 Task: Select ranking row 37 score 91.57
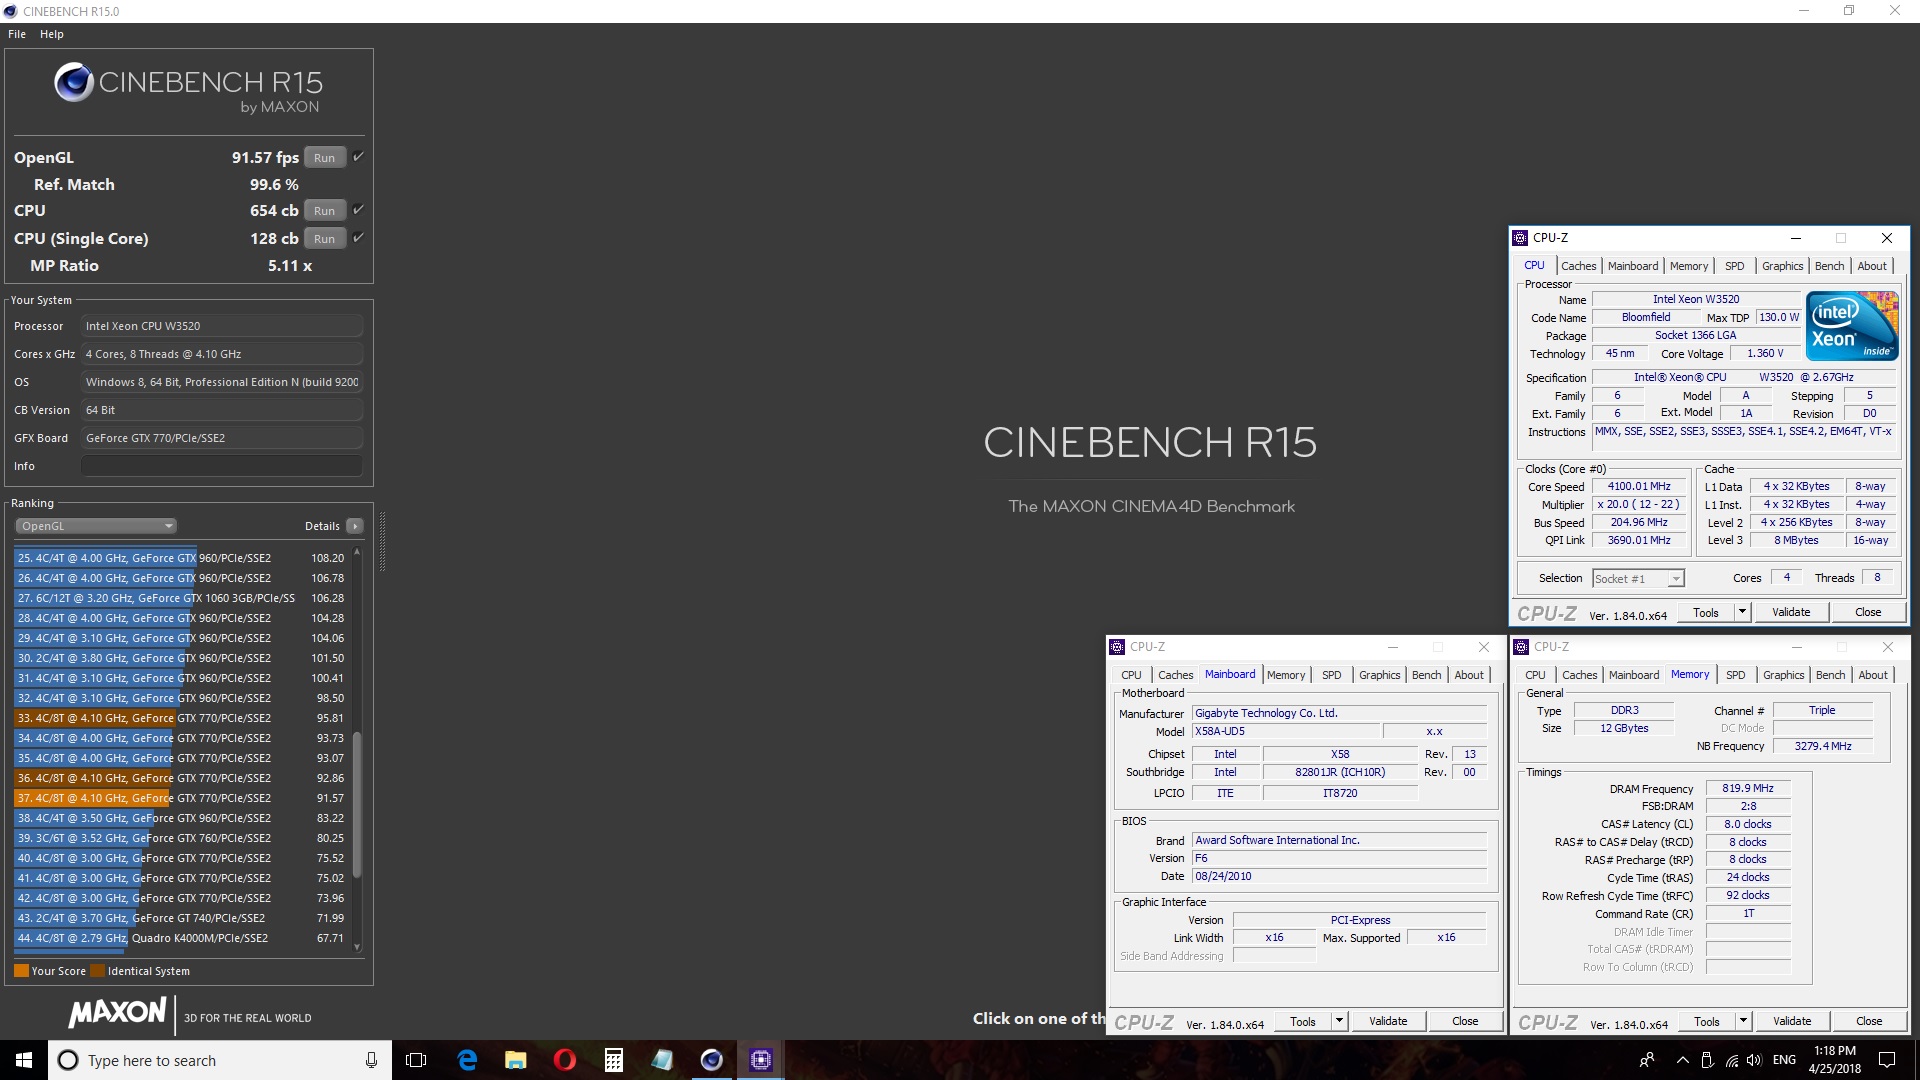pos(180,798)
